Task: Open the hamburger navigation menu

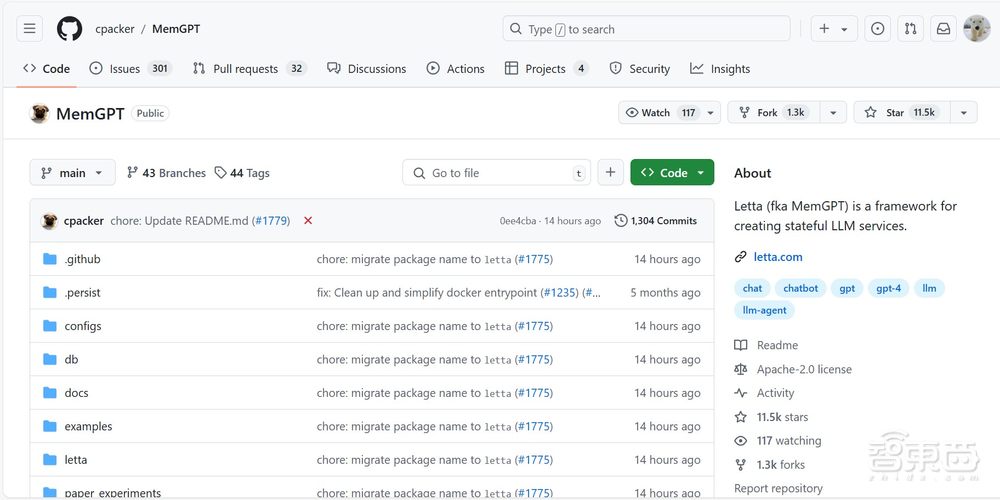Action: click(x=30, y=29)
